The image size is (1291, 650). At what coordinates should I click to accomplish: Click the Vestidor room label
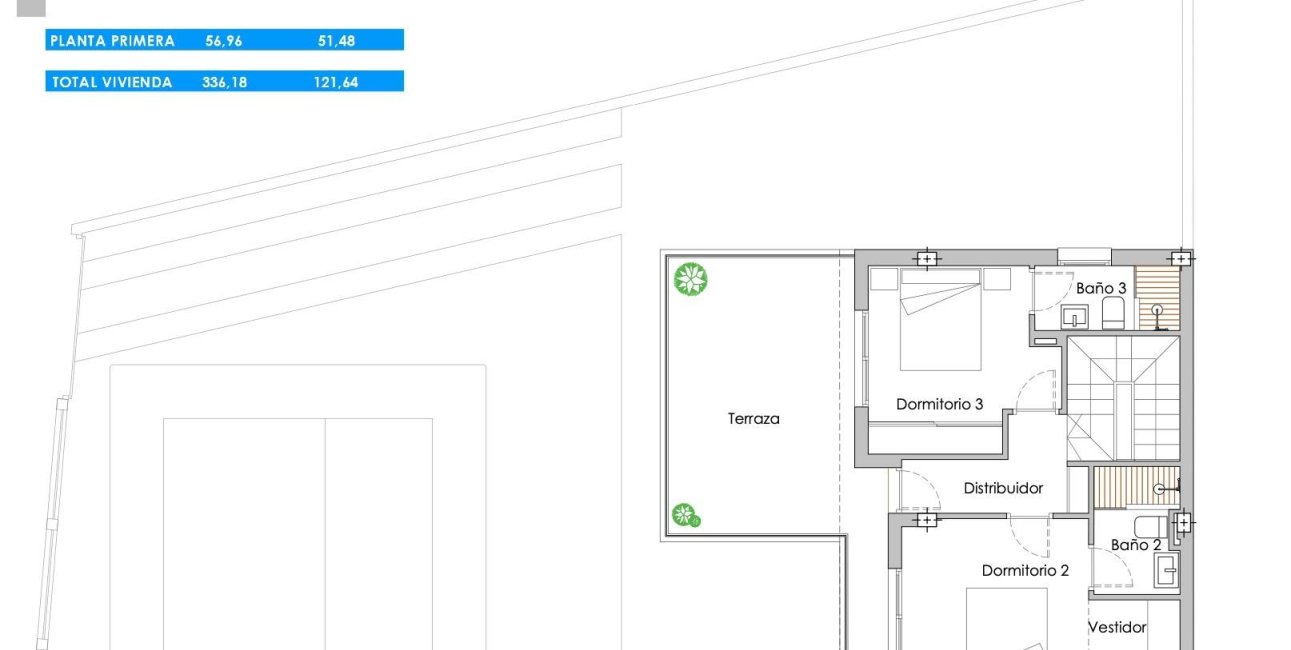click(1117, 627)
